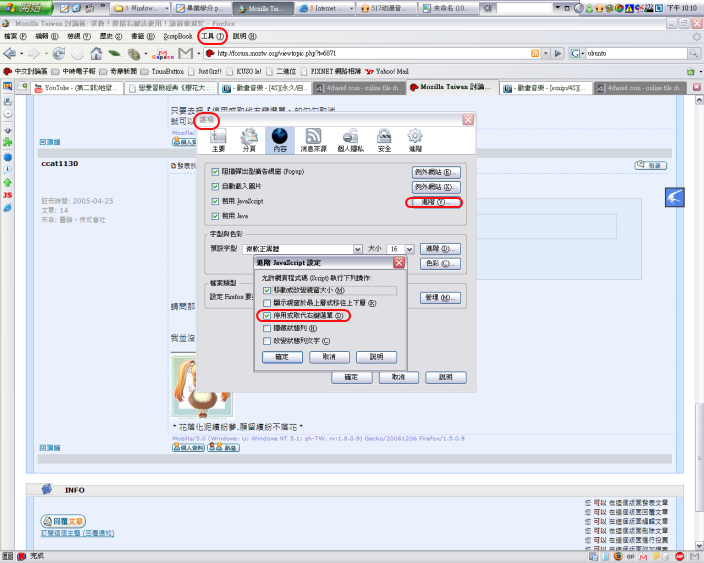Uncheck 停用或取代右鍵選單 checkbox
Image resolution: width=704 pixels, height=563 pixels.
[x=266, y=315]
